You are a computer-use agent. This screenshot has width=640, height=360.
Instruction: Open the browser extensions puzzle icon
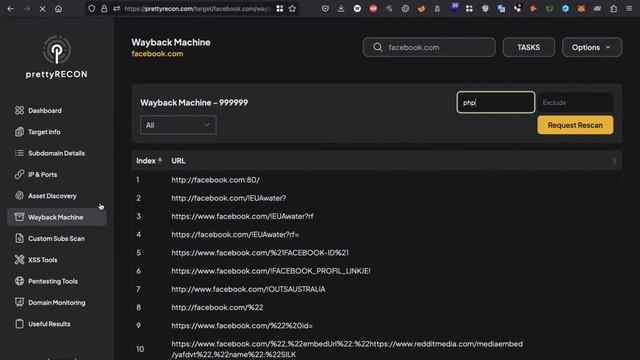click(x=613, y=9)
